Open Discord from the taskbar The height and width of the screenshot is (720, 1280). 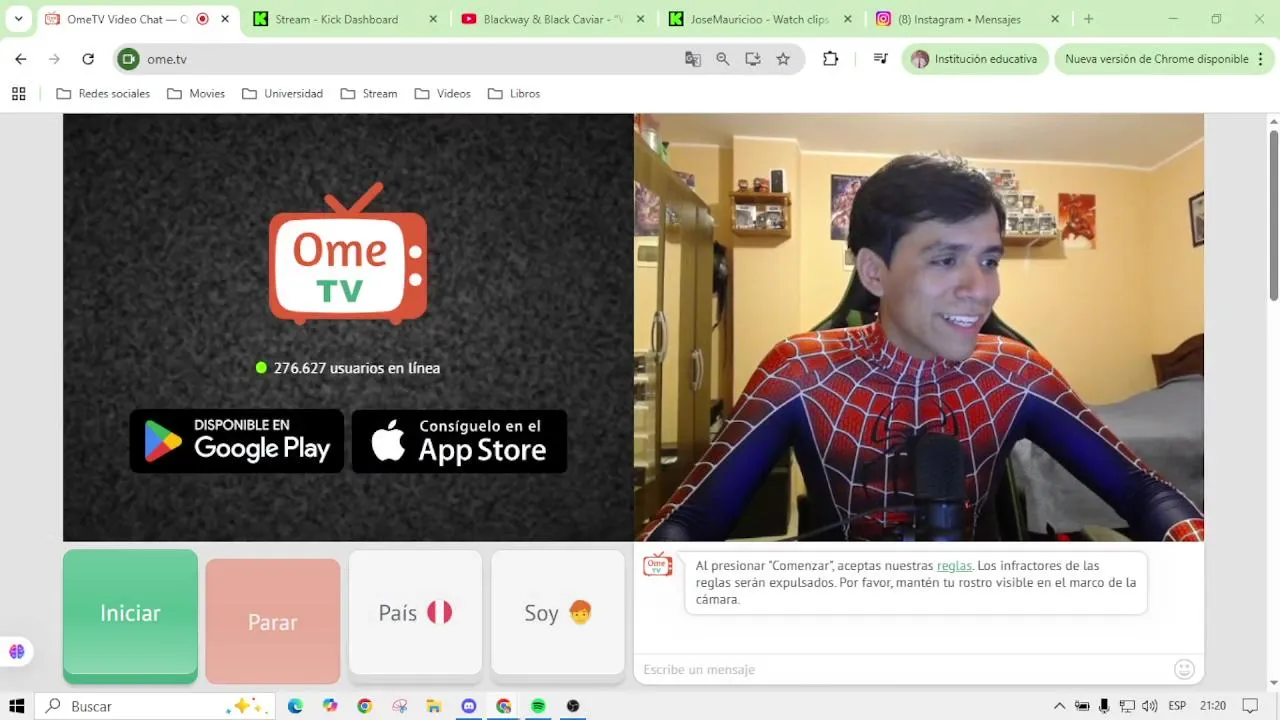pos(469,706)
